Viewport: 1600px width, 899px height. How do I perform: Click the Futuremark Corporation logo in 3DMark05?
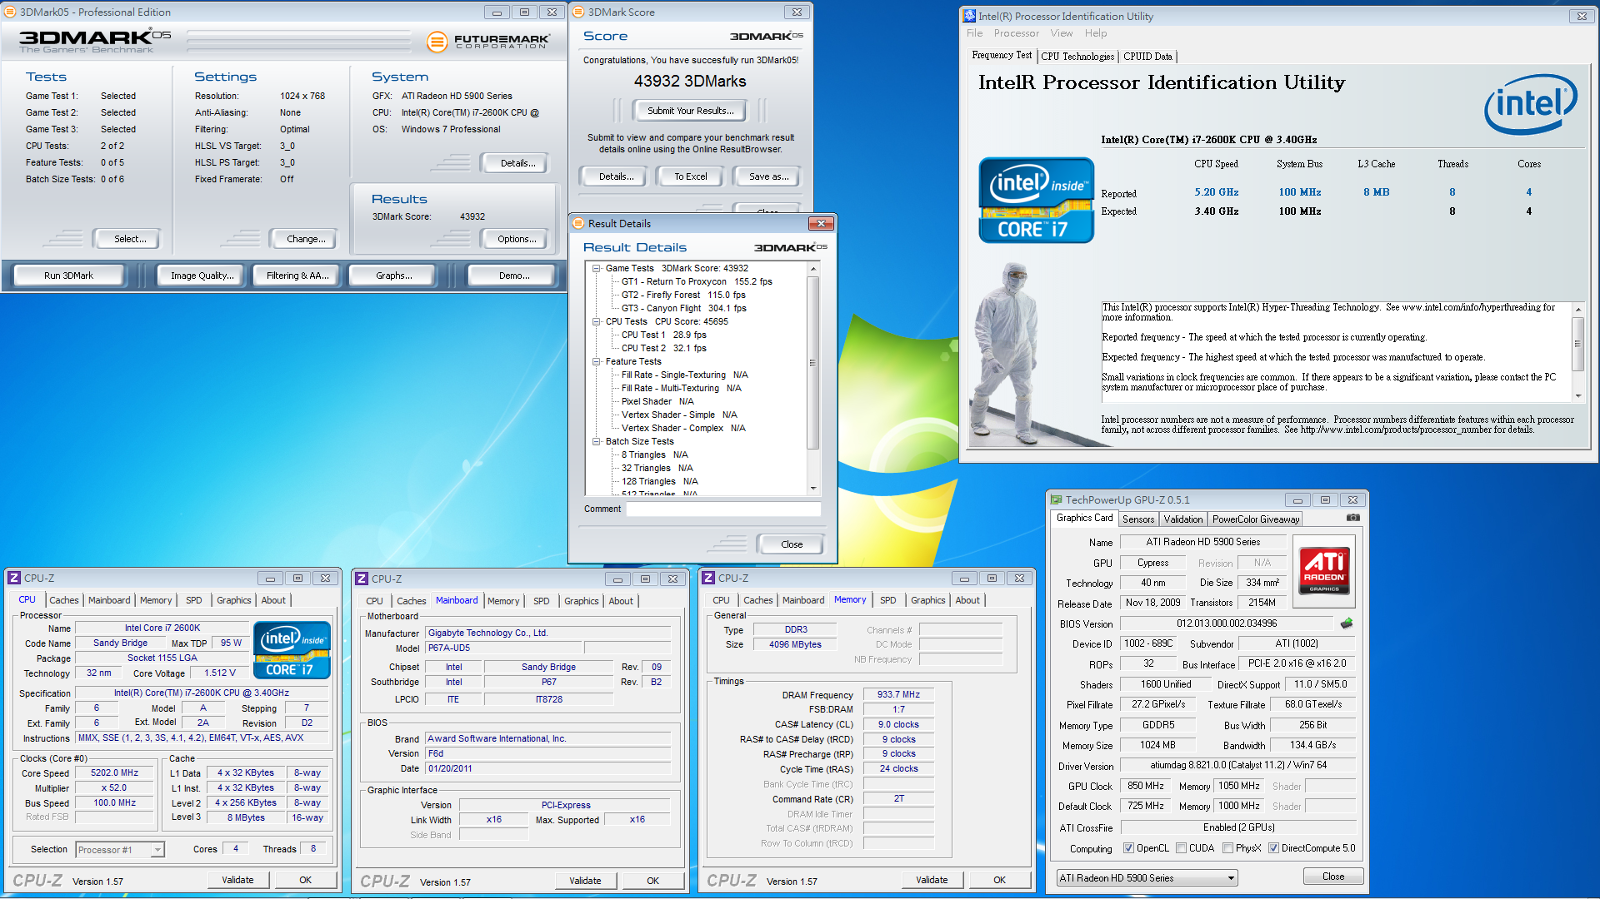488,42
